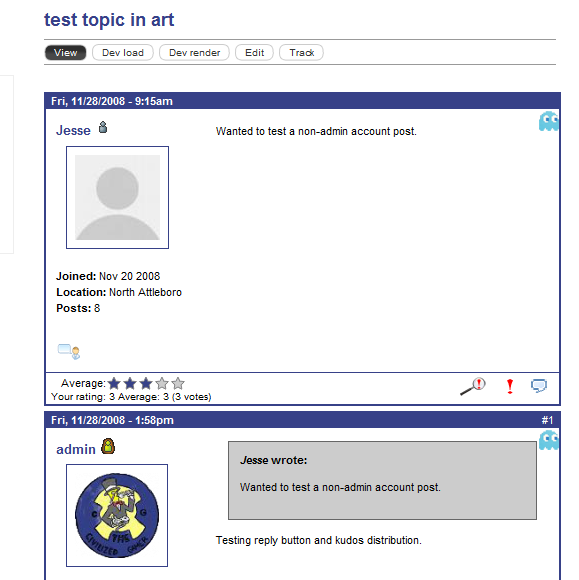
Task: Open Jesse's user profile link
Action: (x=73, y=130)
